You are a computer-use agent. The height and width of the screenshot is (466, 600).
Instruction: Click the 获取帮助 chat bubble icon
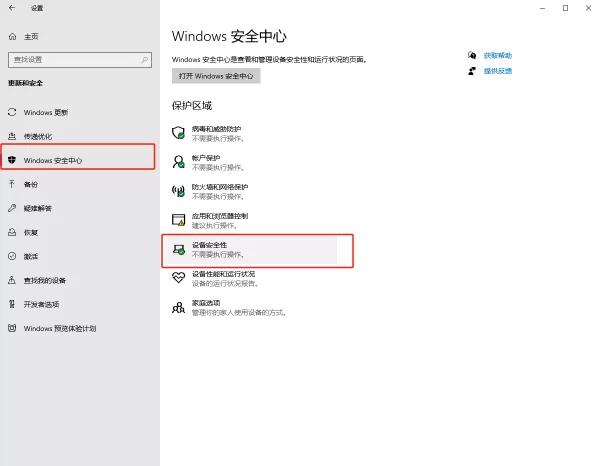coord(472,55)
